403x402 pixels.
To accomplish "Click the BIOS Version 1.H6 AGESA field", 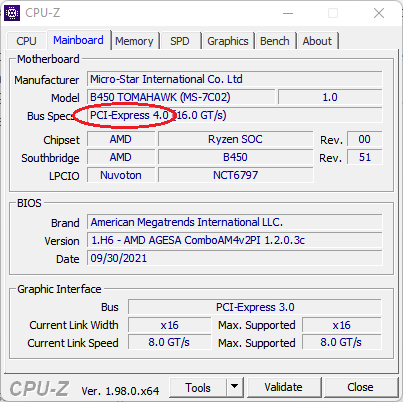I will point(235,240).
